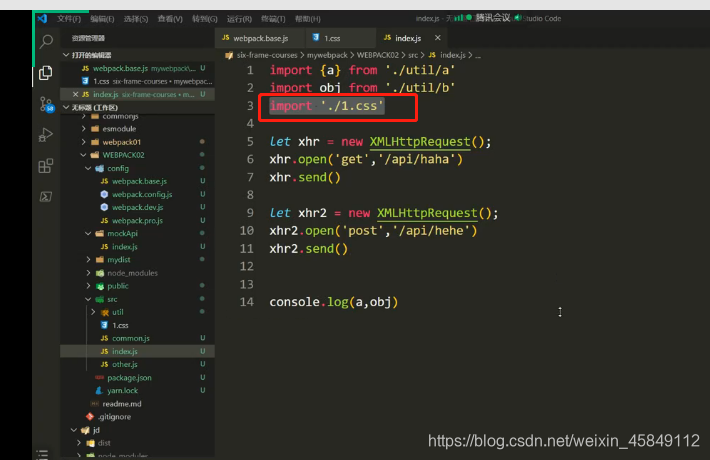Open the Extensions view icon
This screenshot has height=460, width=710.
pos(45,166)
